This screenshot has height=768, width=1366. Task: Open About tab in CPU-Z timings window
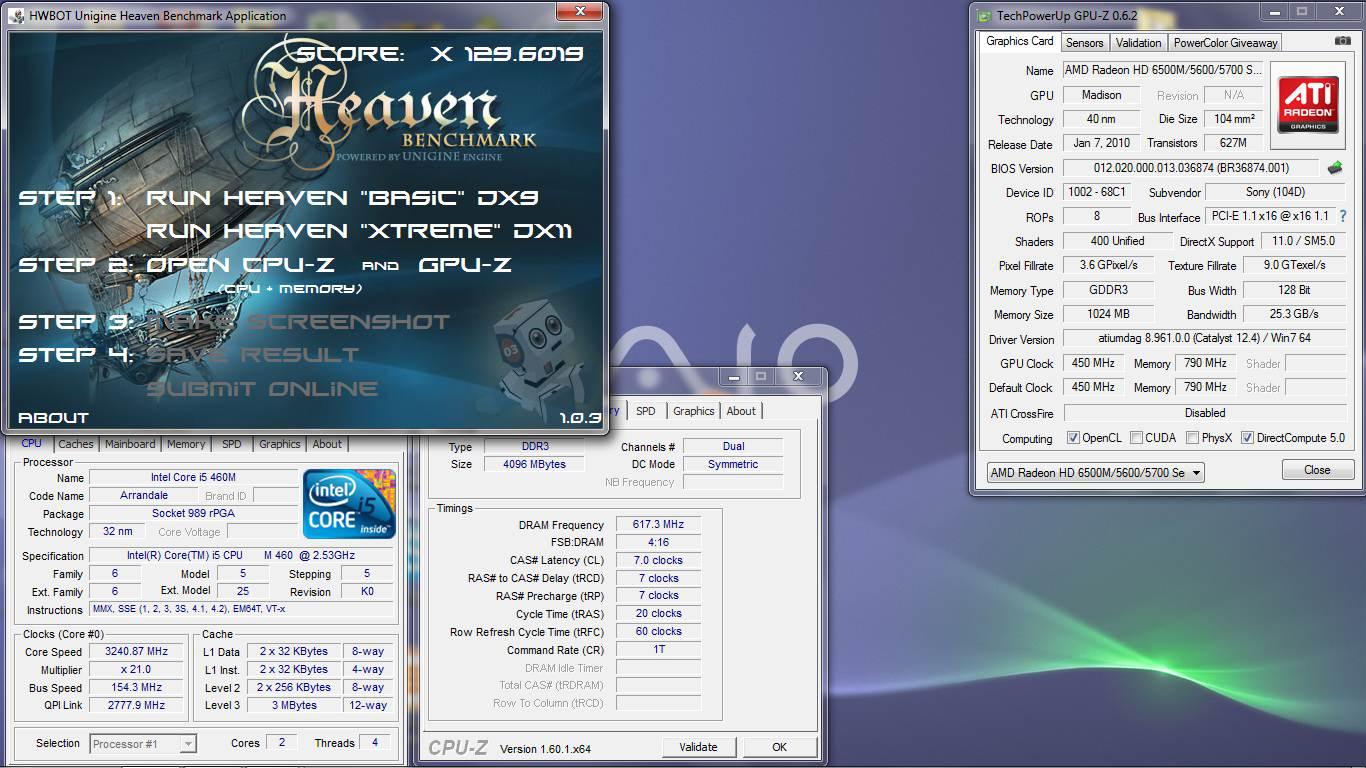[x=741, y=411]
